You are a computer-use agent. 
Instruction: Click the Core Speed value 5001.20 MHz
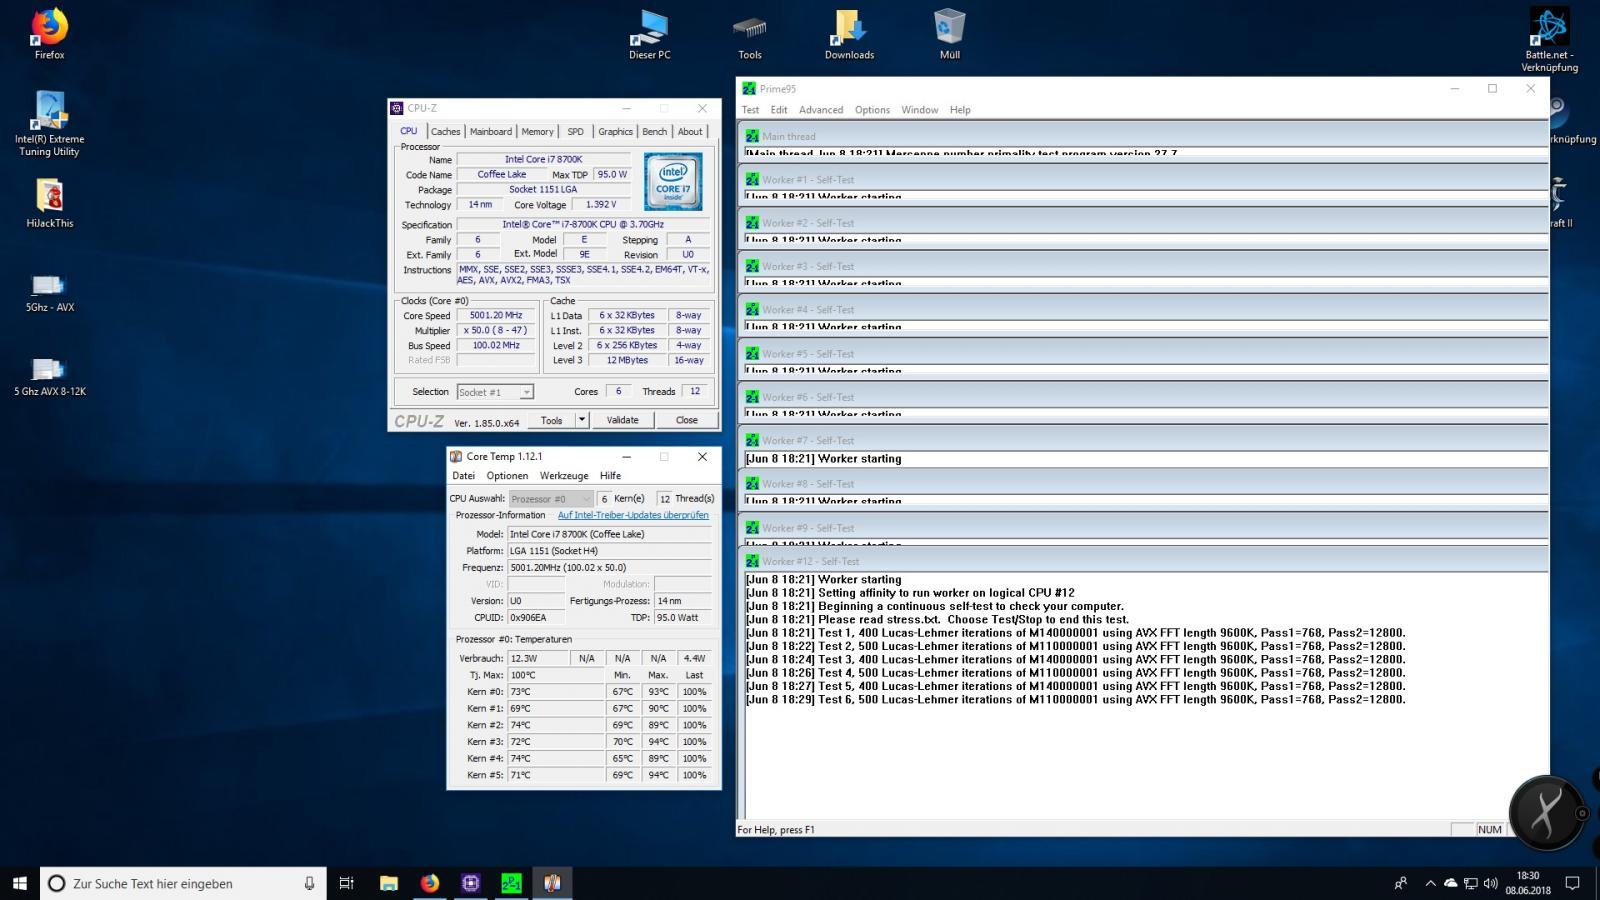[496, 315]
